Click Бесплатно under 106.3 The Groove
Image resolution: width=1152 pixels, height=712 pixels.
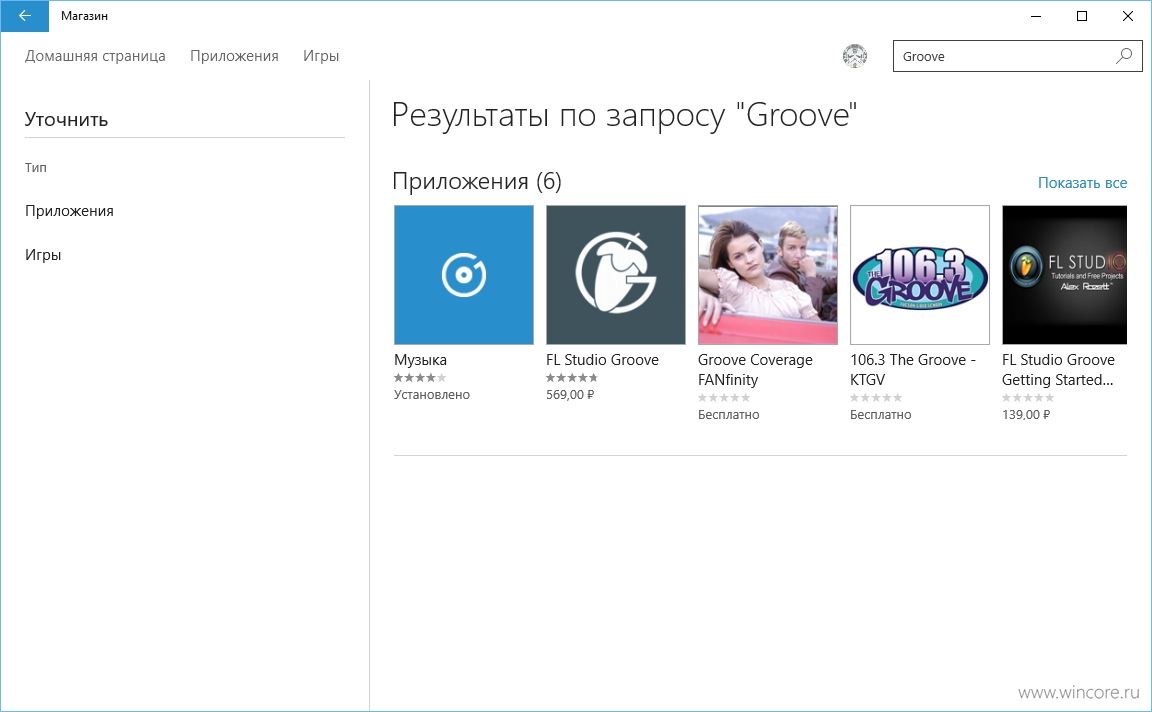[x=881, y=414]
